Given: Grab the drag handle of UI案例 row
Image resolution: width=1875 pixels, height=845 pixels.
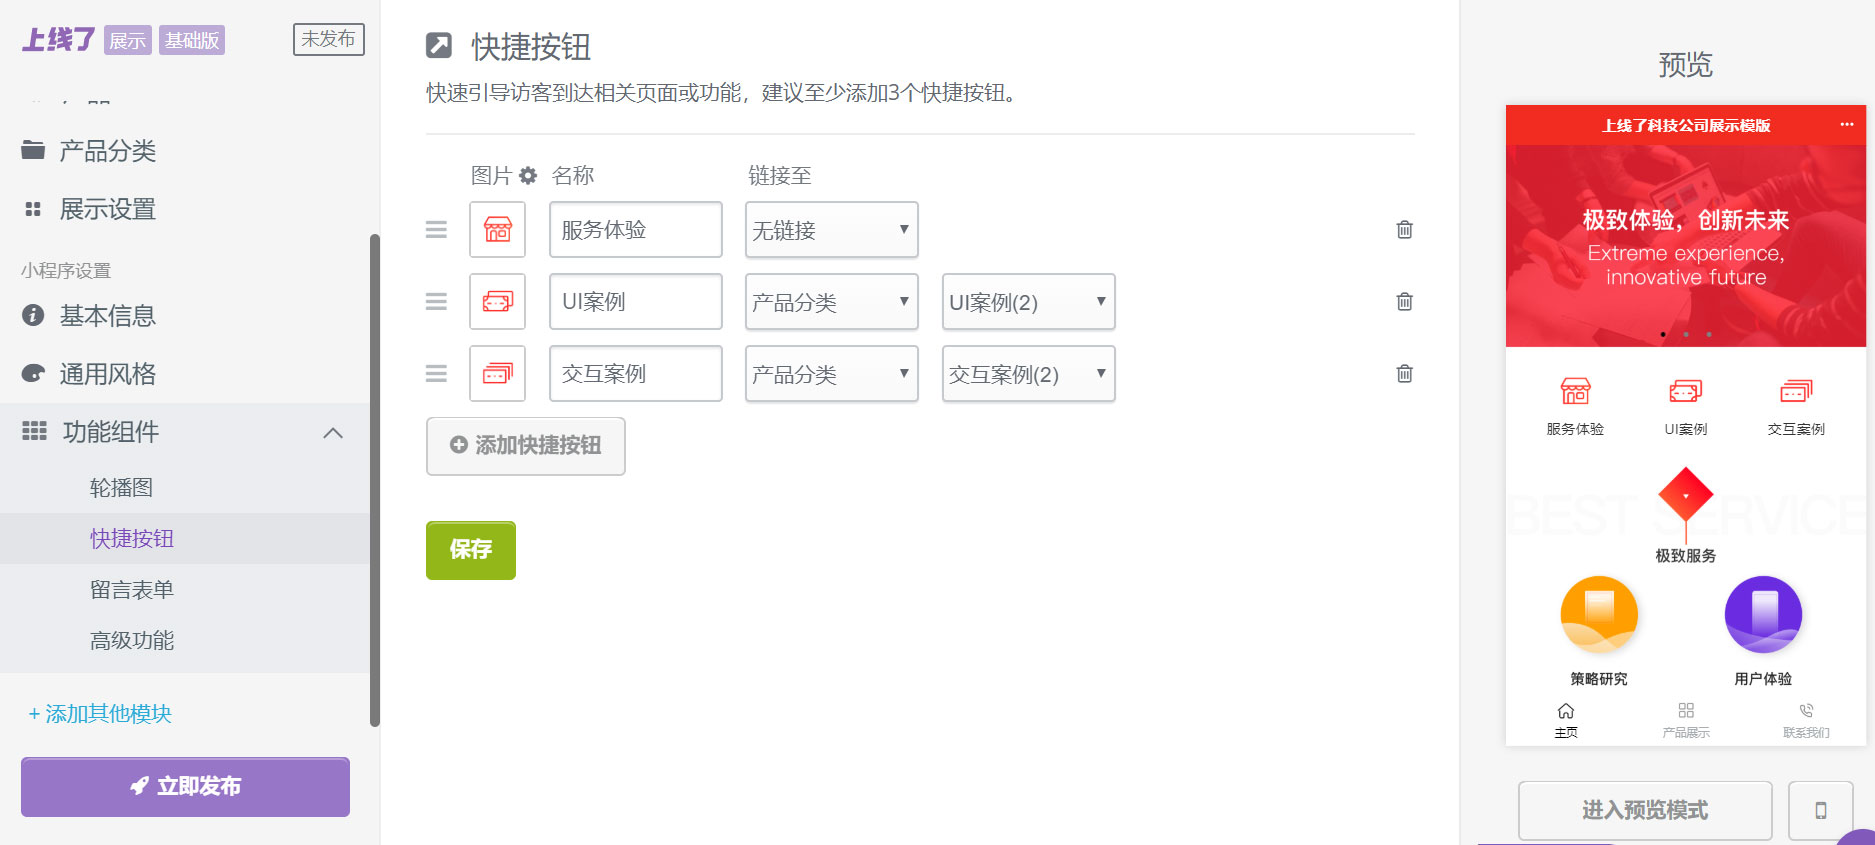Looking at the screenshot, I should (436, 301).
